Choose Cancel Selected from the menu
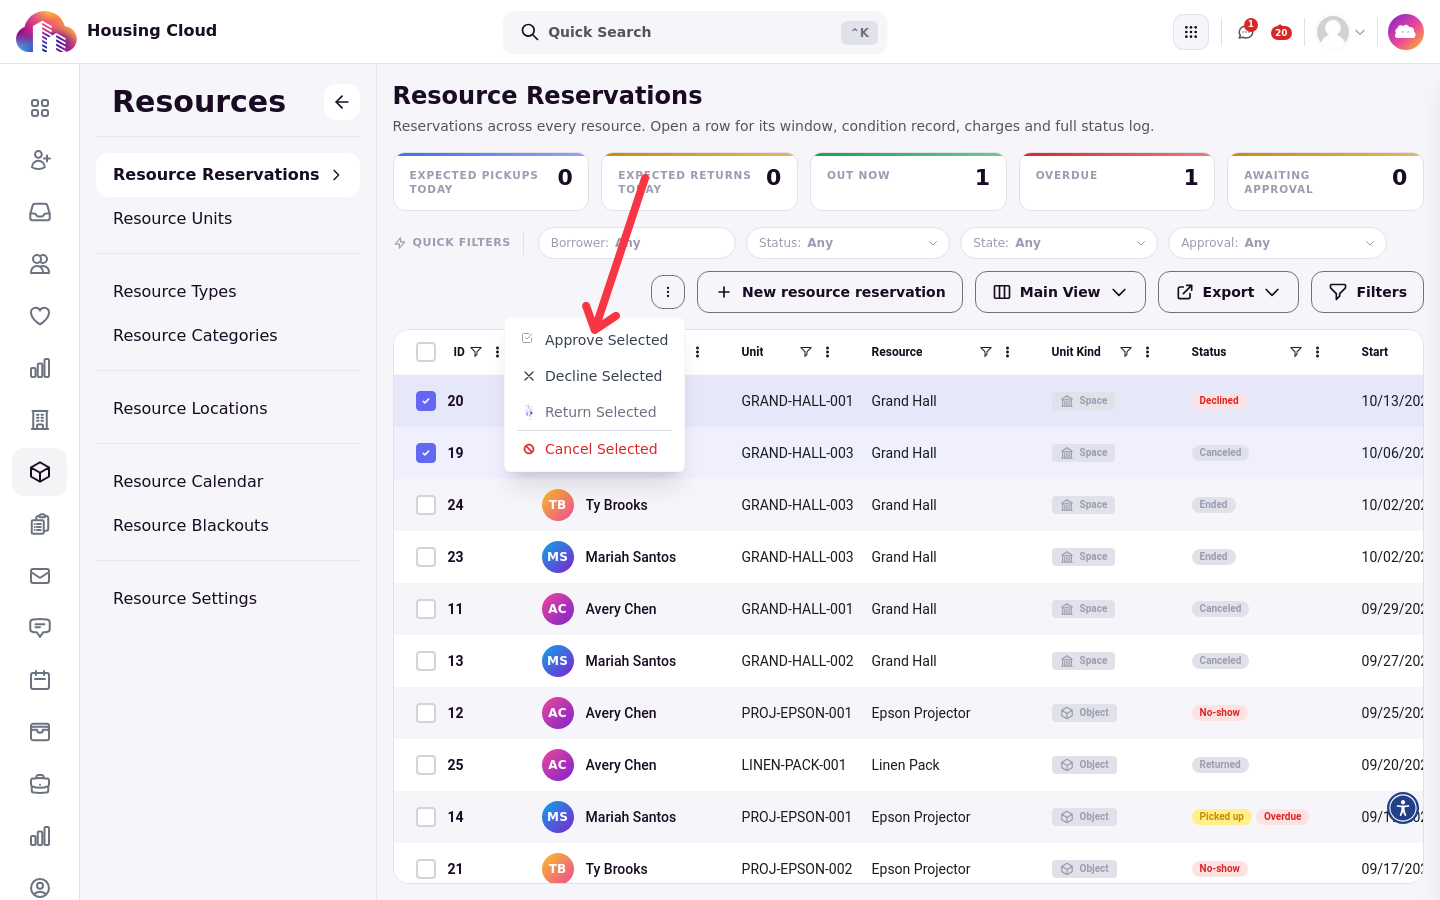The width and height of the screenshot is (1440, 900). [x=595, y=449]
